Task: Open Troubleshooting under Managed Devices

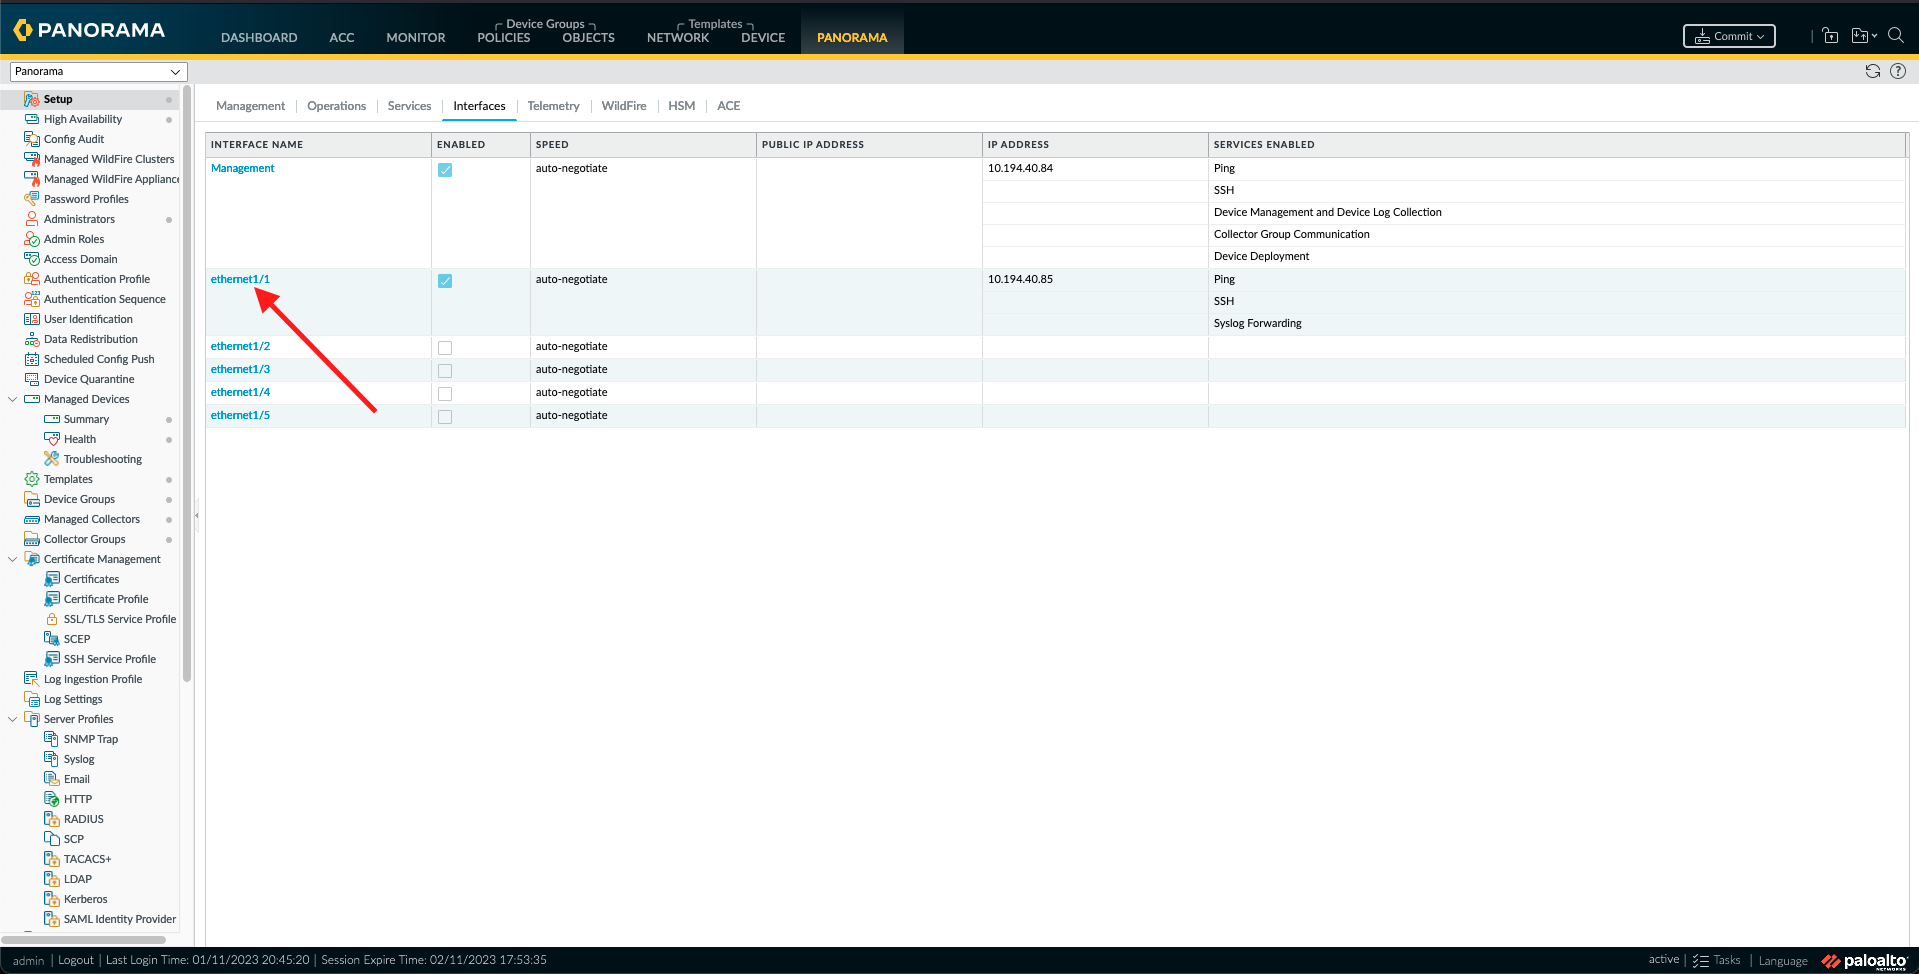Action: point(102,458)
